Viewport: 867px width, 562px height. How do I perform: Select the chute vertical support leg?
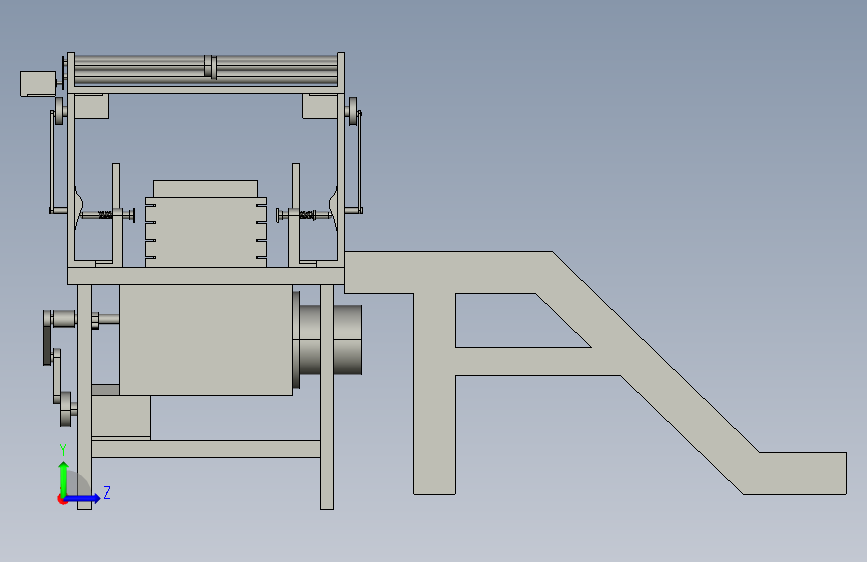[x=435, y=393]
